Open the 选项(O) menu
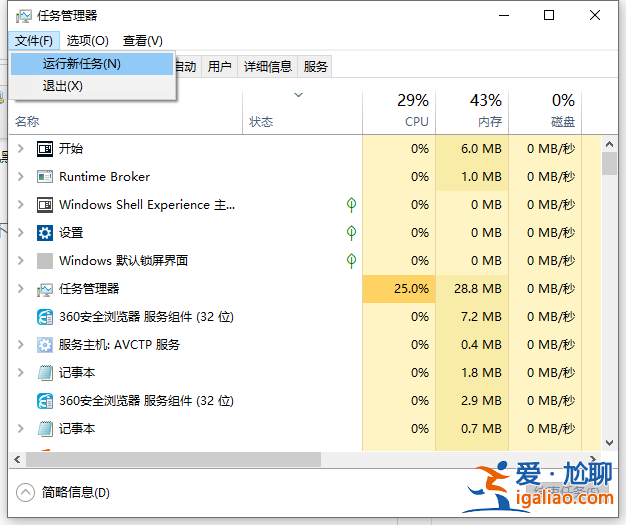The height and width of the screenshot is (525, 626). pyautogui.click(x=87, y=41)
